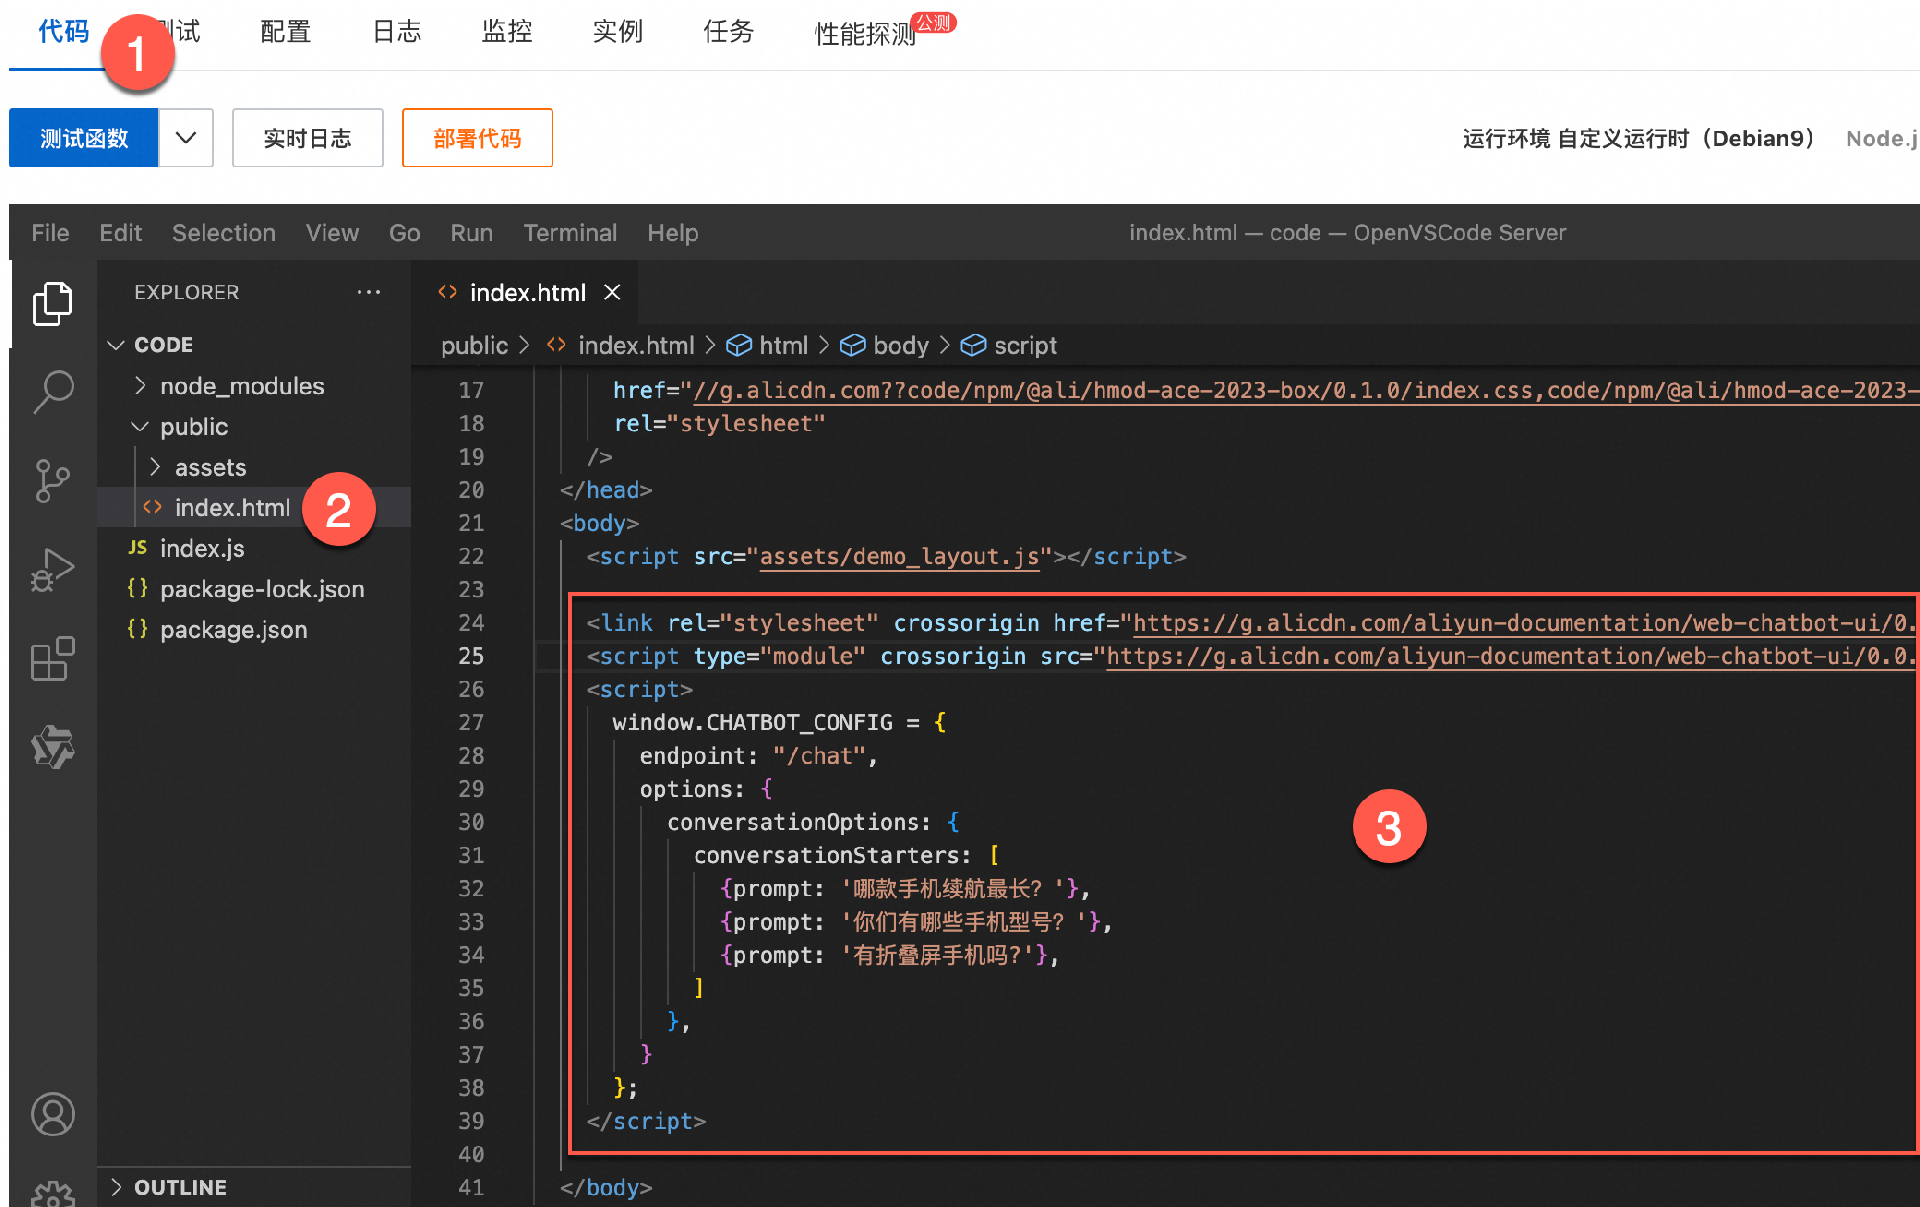Open the Run and Debug icon
Screen dimensions: 1920x1207
click(52, 570)
